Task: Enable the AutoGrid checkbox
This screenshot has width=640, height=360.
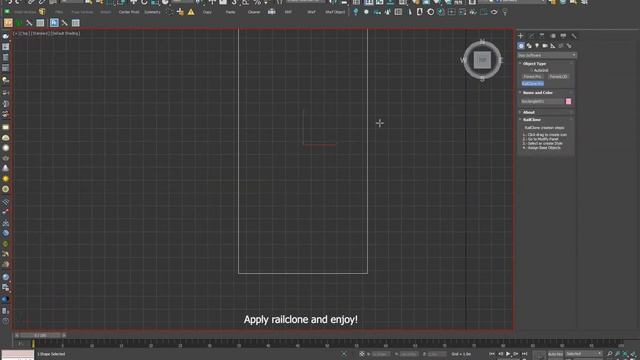Action: [x=532, y=70]
